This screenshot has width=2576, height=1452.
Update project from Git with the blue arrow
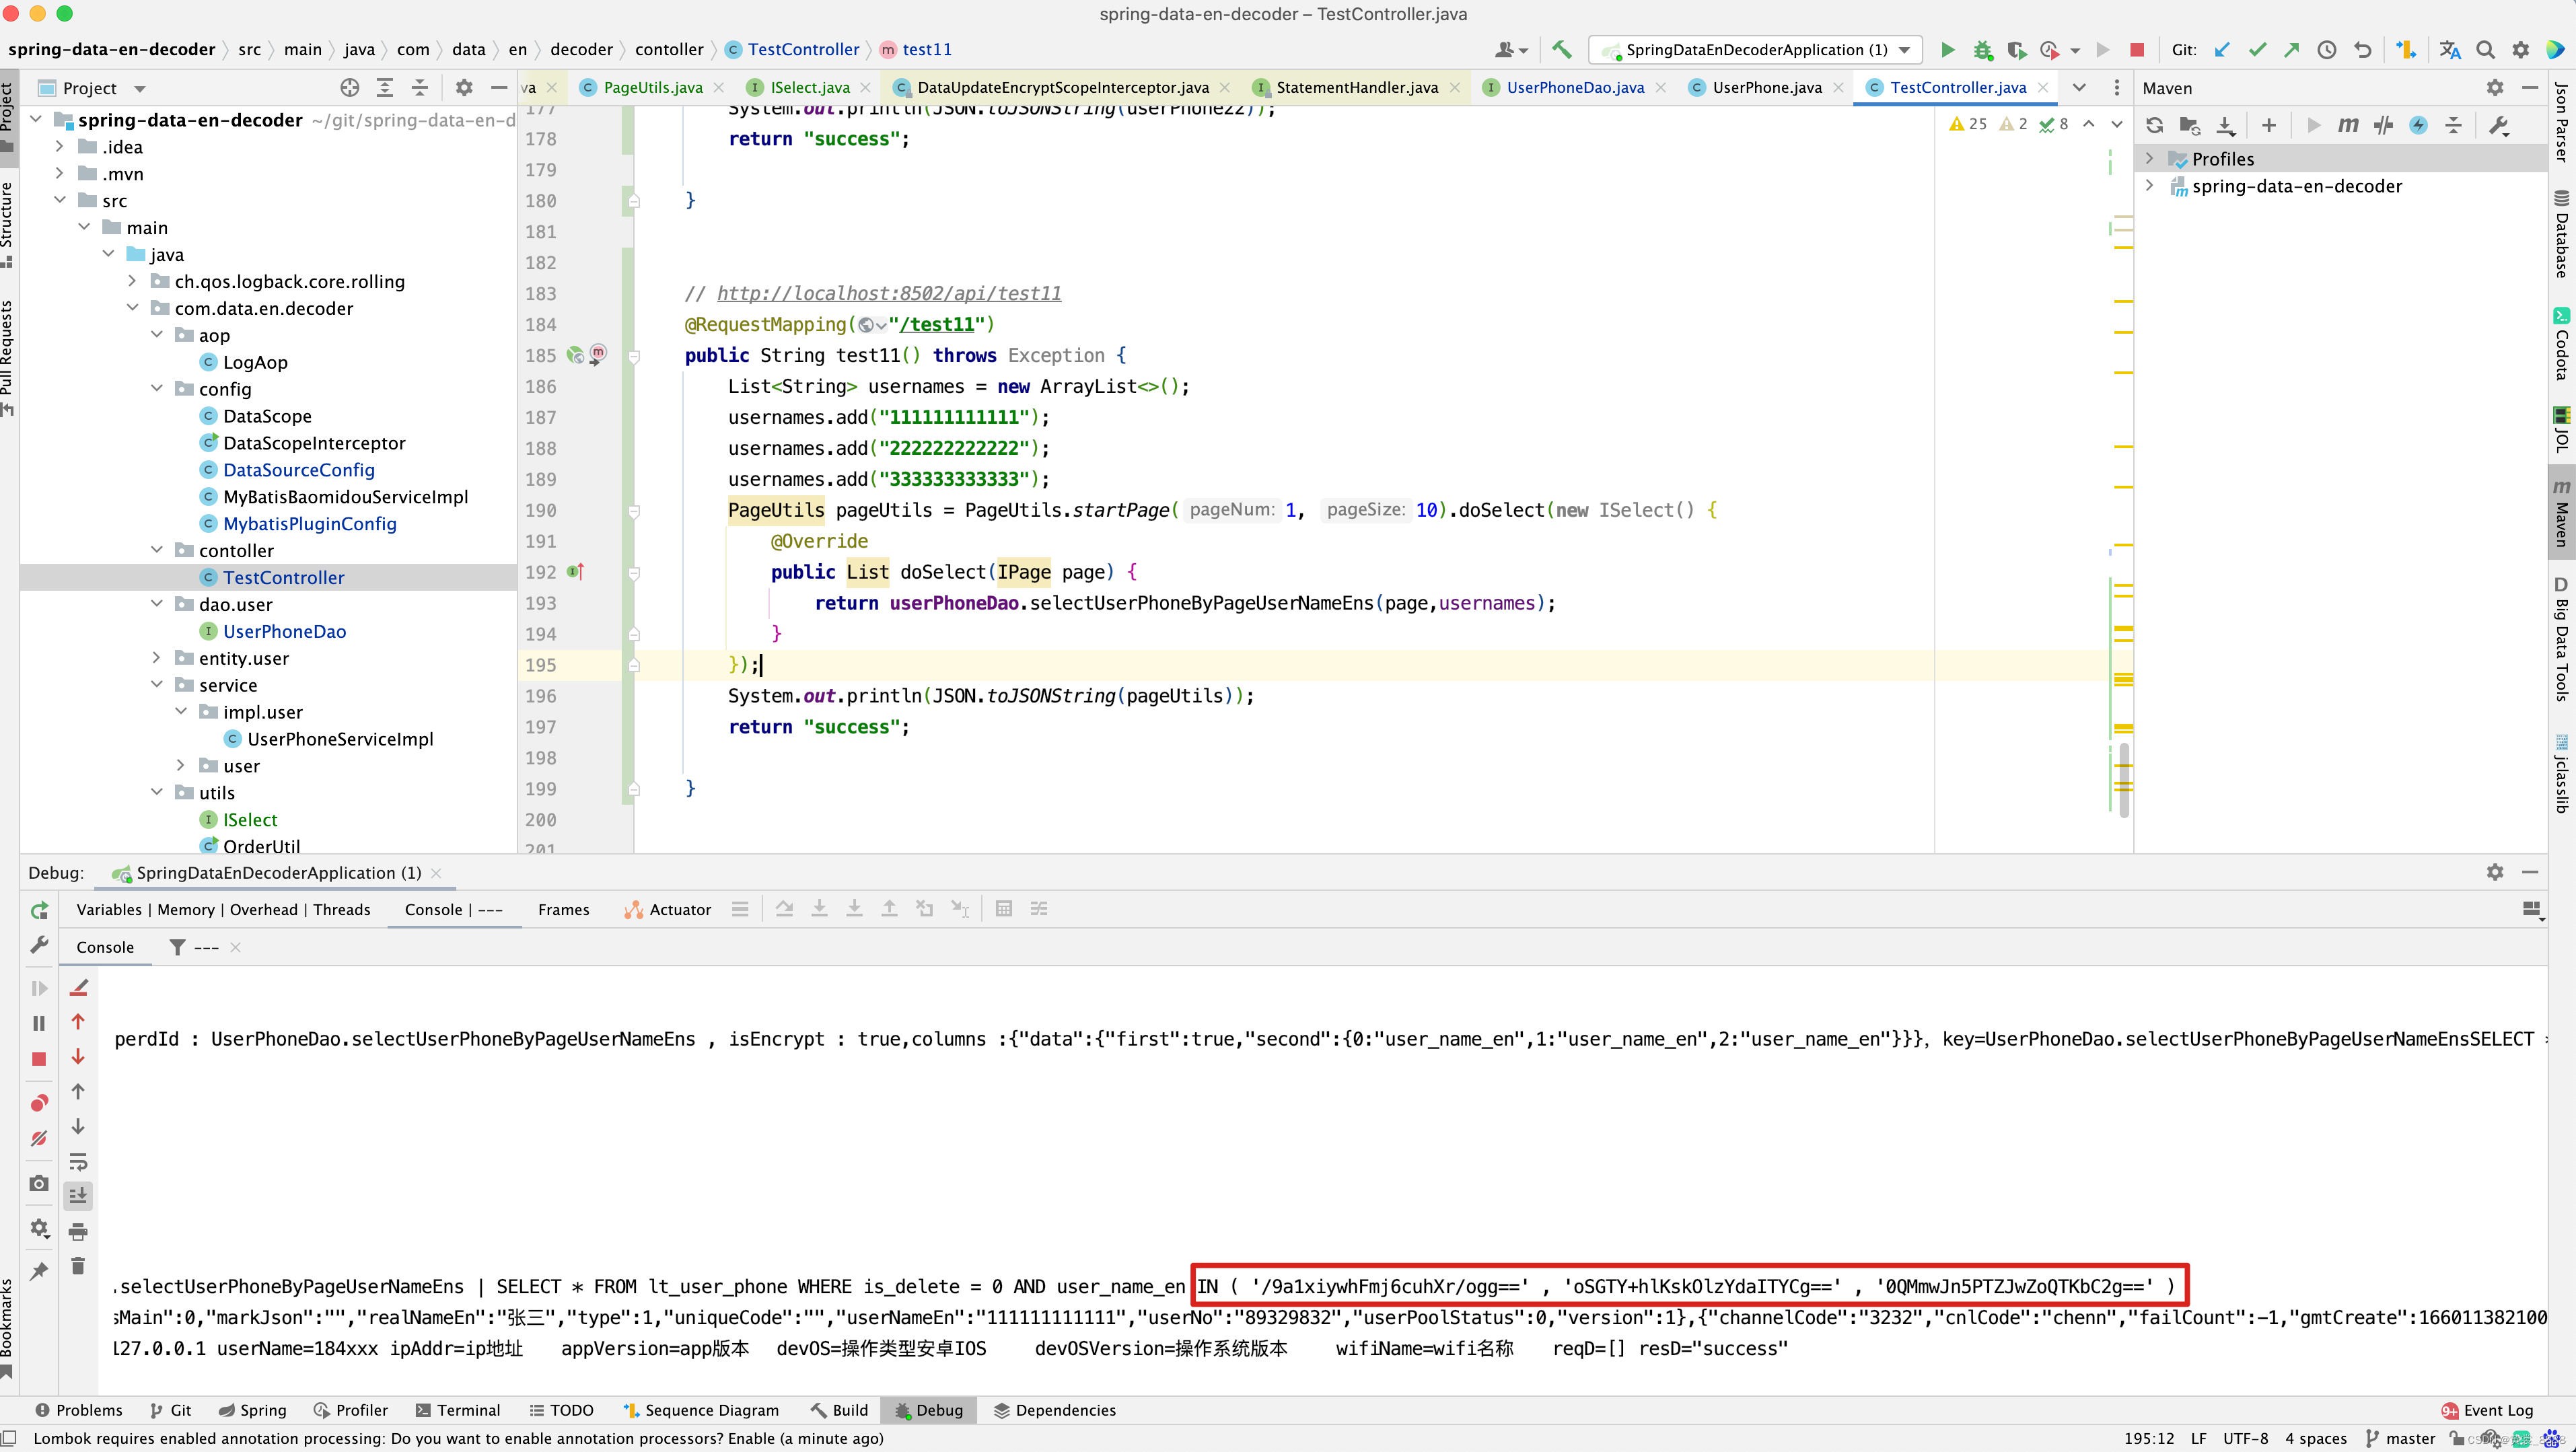pyautogui.click(x=2221, y=49)
